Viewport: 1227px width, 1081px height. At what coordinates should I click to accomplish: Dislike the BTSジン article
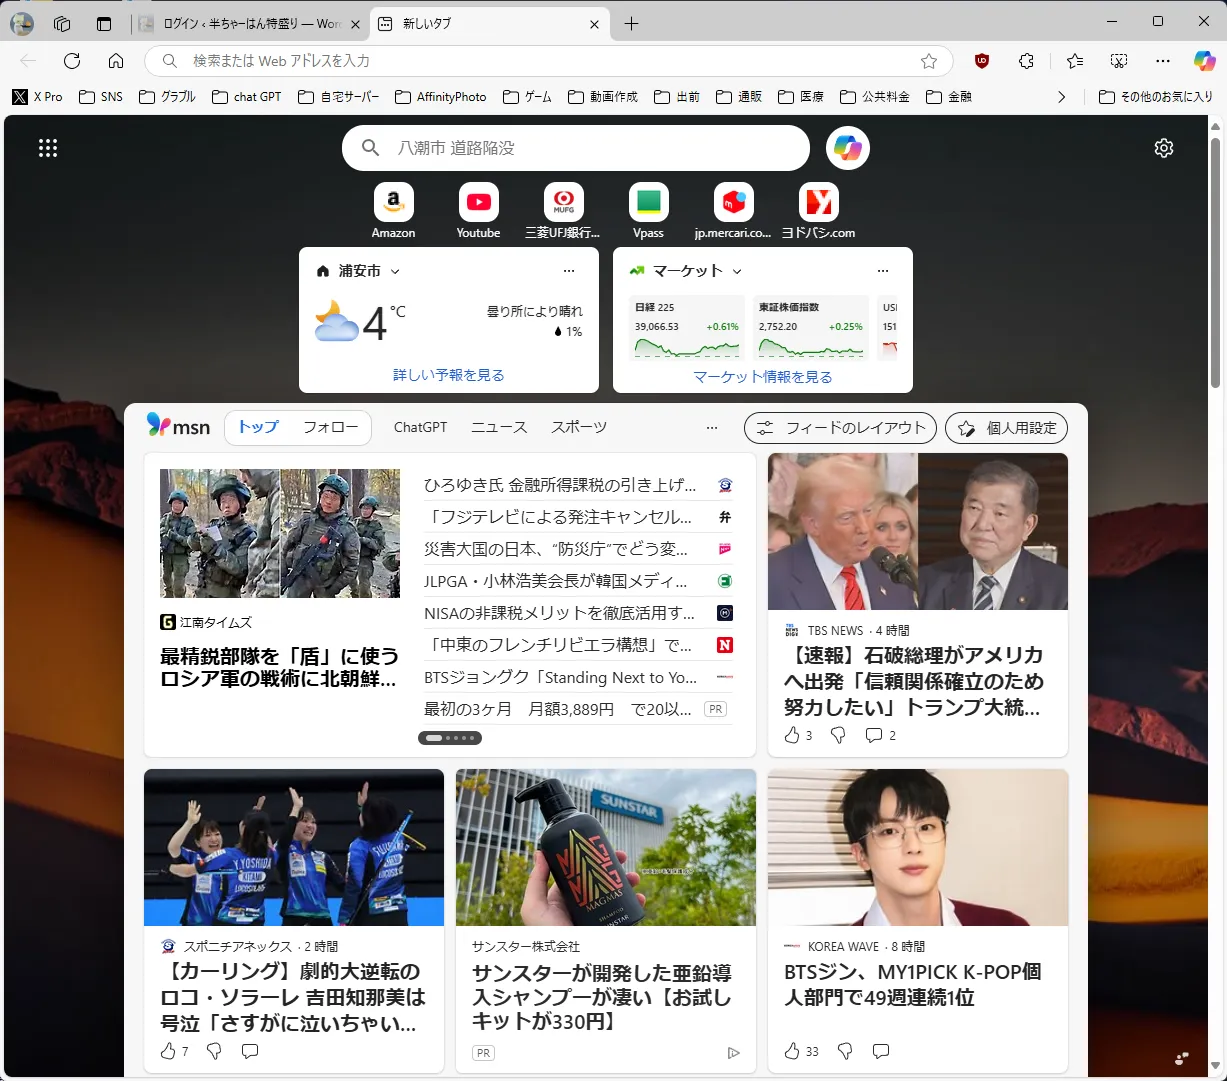pos(845,1051)
